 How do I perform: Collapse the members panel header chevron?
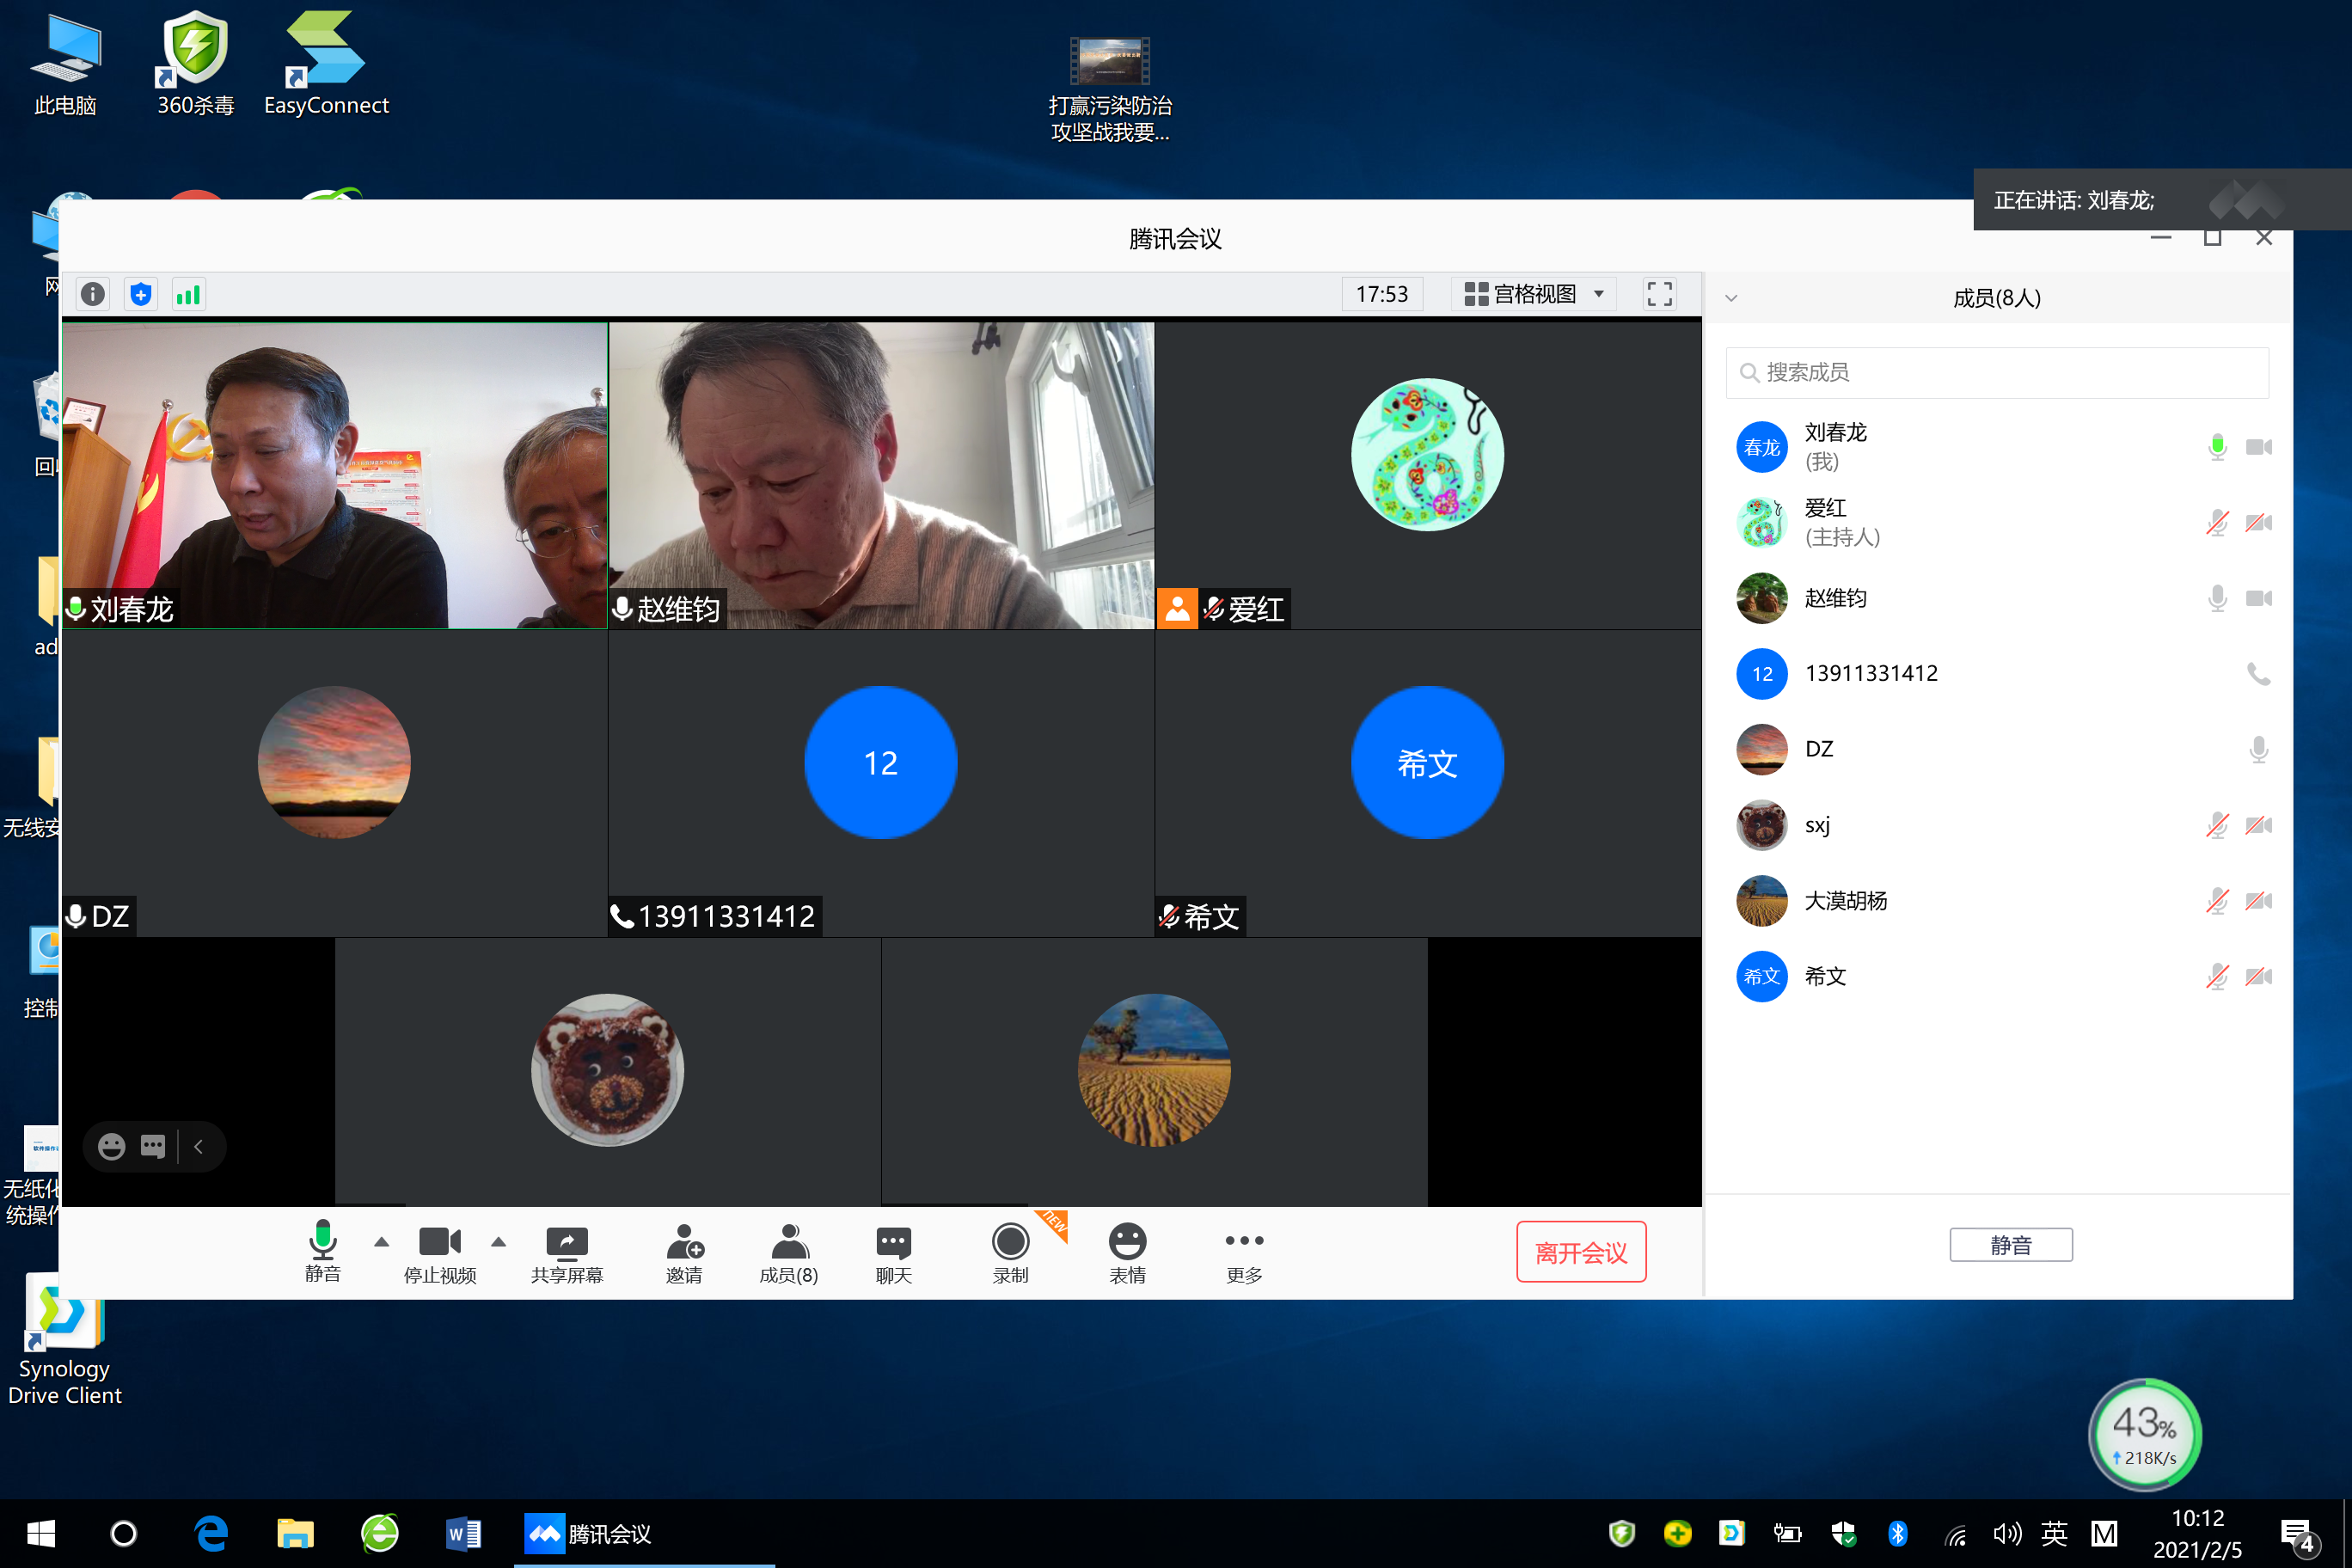pos(1731,298)
